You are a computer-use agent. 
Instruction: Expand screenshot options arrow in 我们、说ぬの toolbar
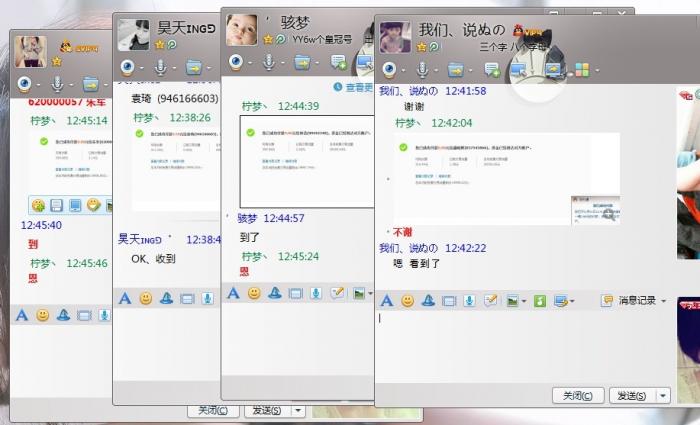pos(572,301)
